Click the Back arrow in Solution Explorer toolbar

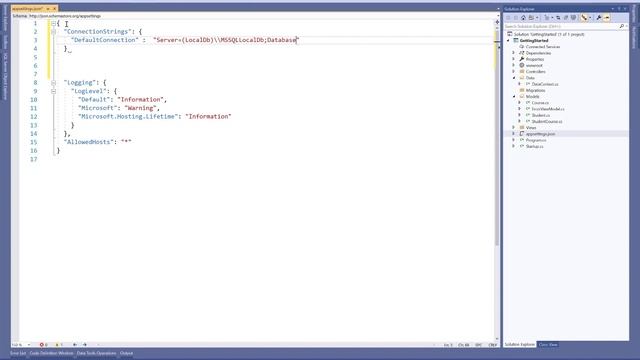pos(508,18)
